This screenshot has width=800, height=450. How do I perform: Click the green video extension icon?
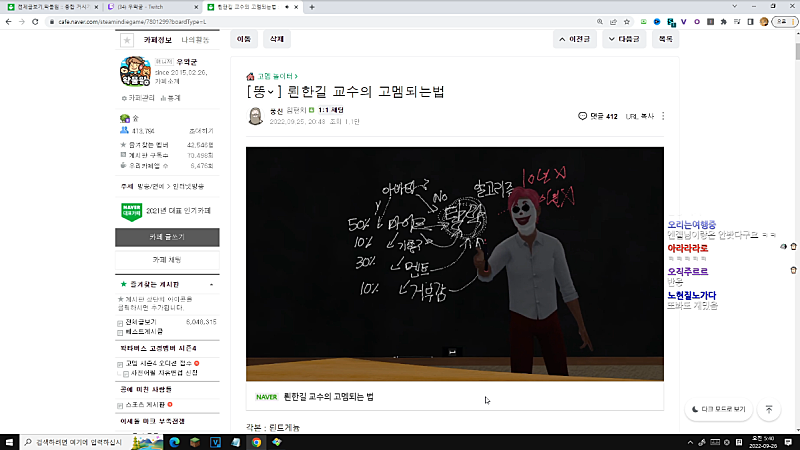click(643, 22)
